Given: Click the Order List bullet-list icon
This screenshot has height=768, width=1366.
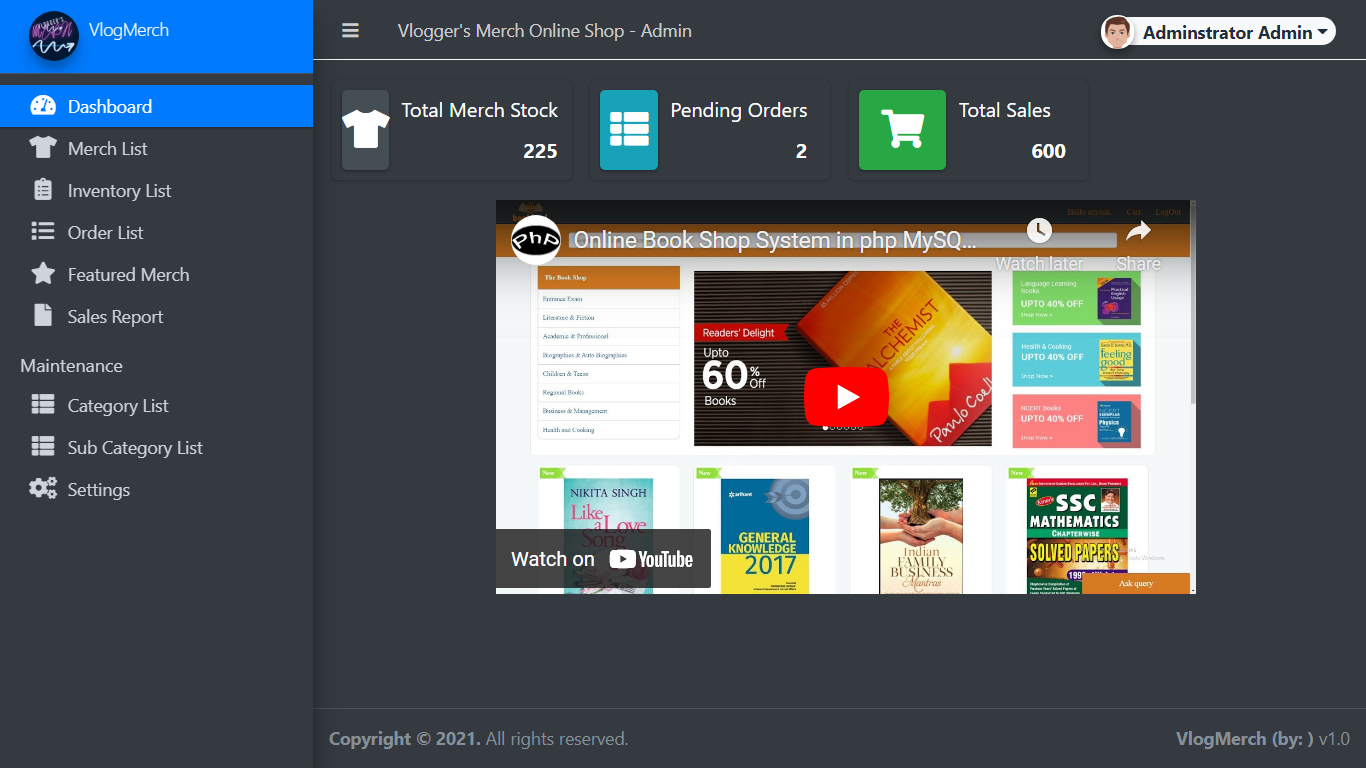Looking at the screenshot, I should tap(43, 232).
